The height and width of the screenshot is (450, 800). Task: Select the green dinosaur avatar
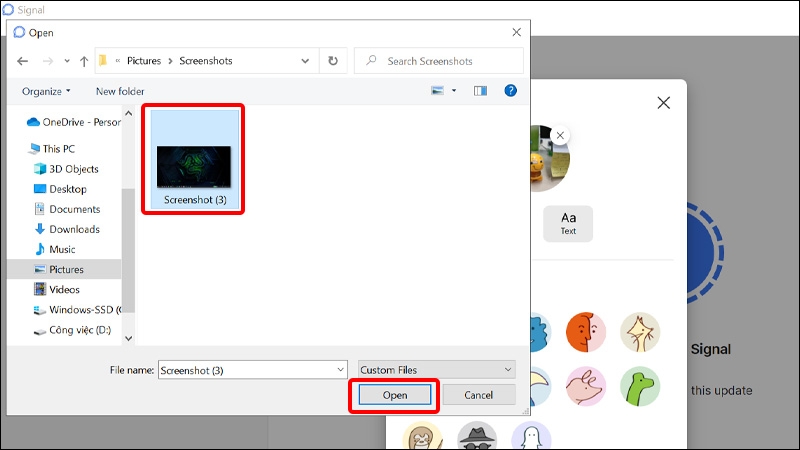(640, 386)
